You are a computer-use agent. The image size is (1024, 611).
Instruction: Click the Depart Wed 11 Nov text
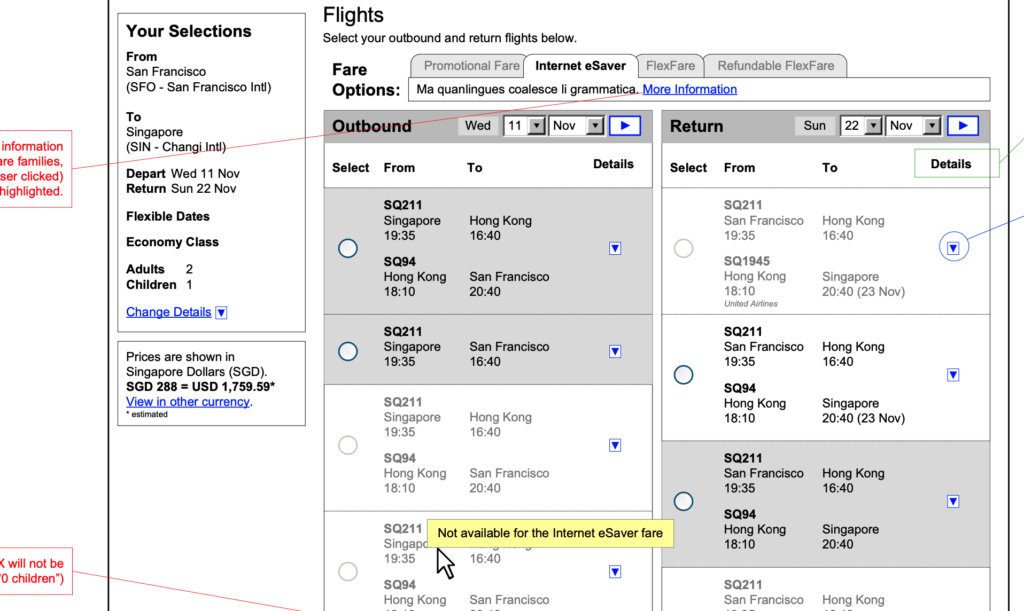point(183,174)
